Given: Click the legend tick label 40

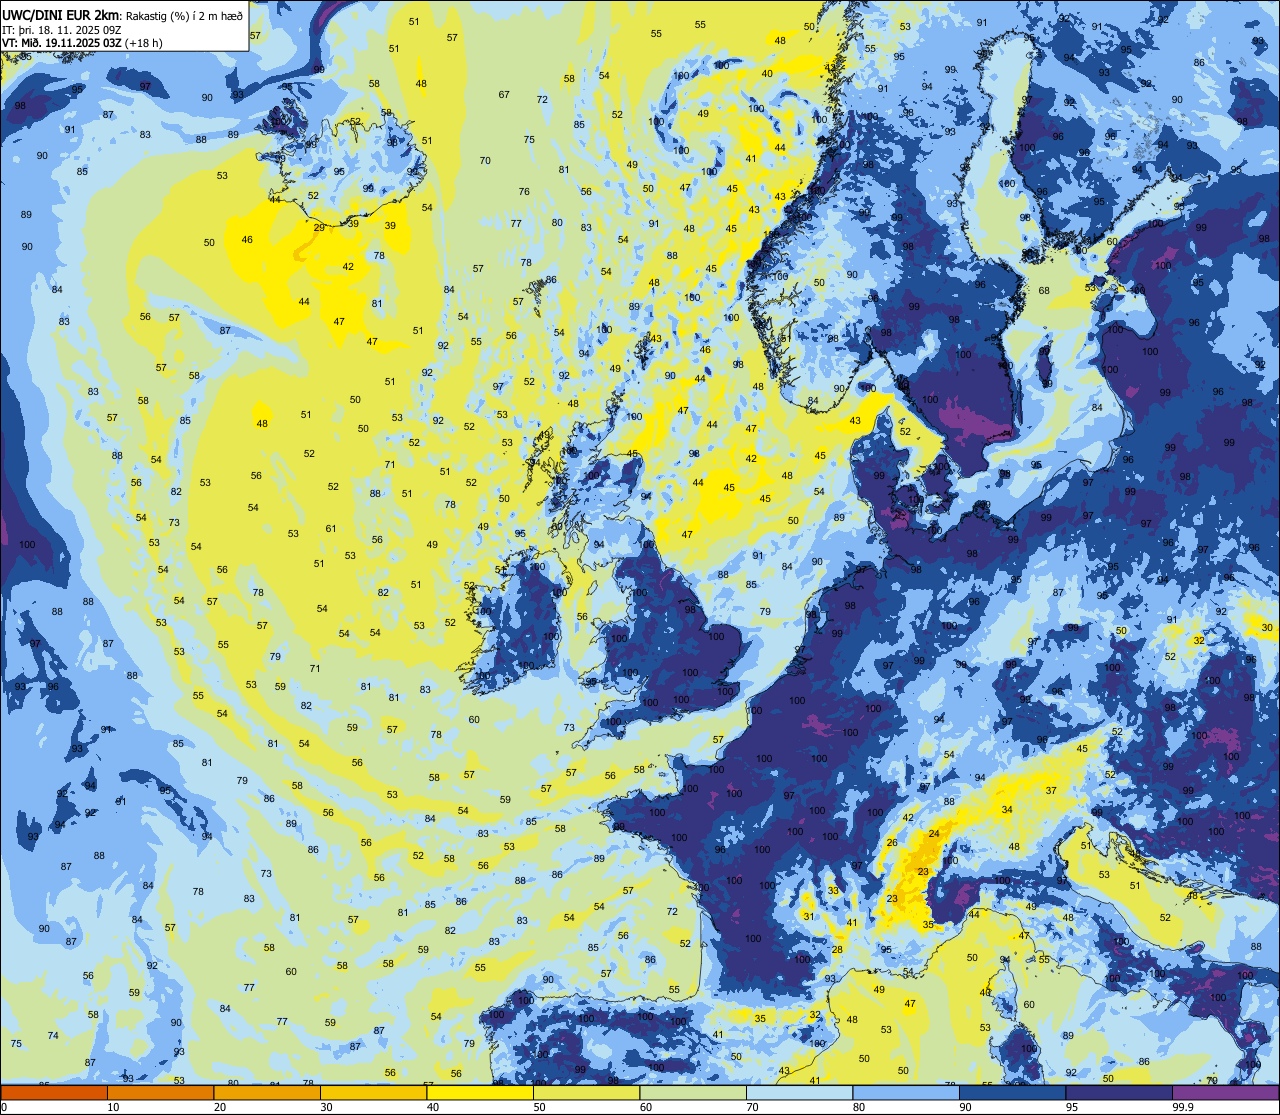Looking at the screenshot, I should click(433, 1107).
